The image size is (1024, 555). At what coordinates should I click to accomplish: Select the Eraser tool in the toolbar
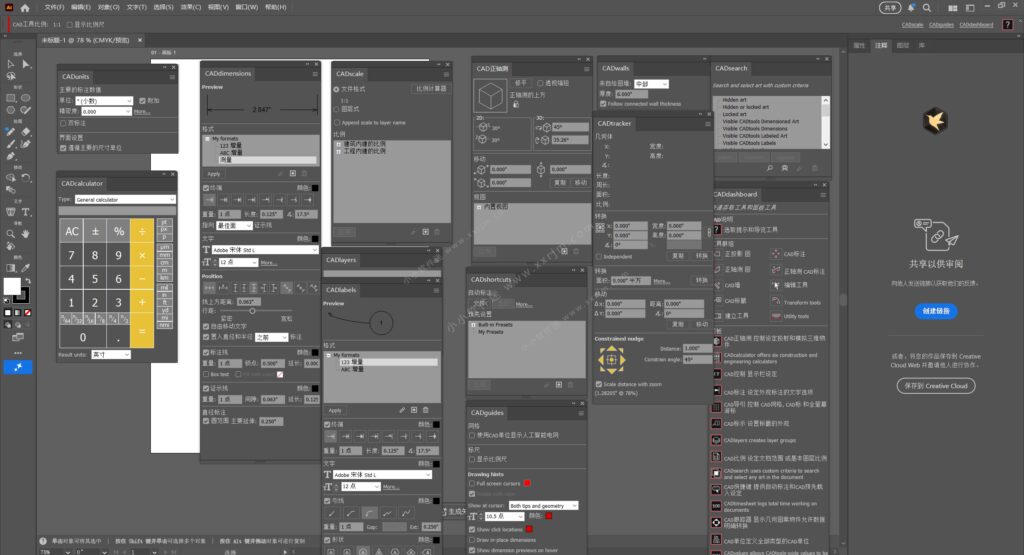click(x=26, y=131)
